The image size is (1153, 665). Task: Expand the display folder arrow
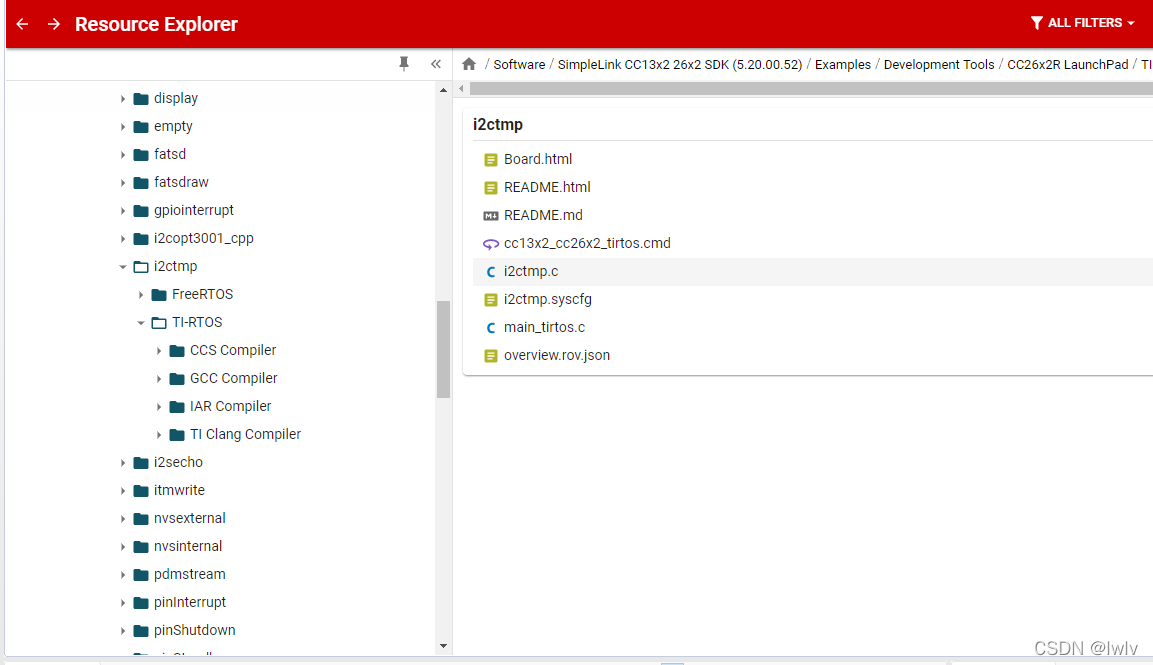[x=123, y=99]
